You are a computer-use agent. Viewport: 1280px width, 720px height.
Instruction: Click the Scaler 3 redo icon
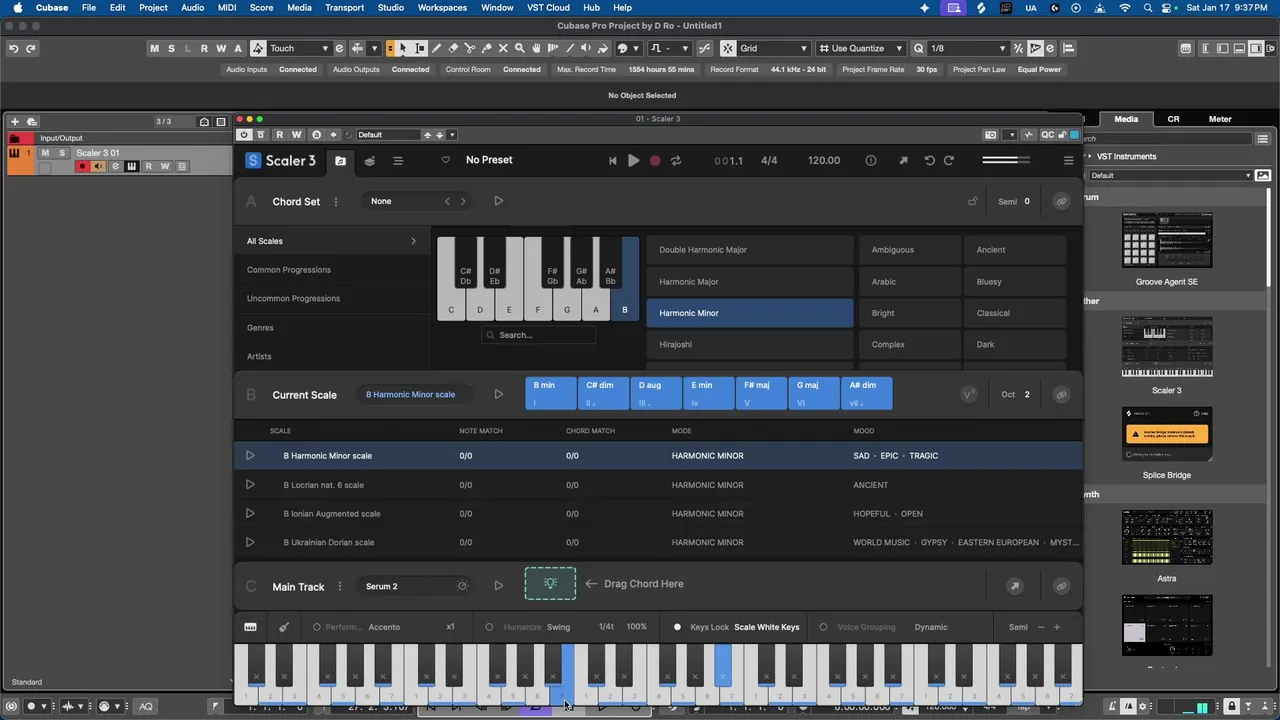click(949, 160)
